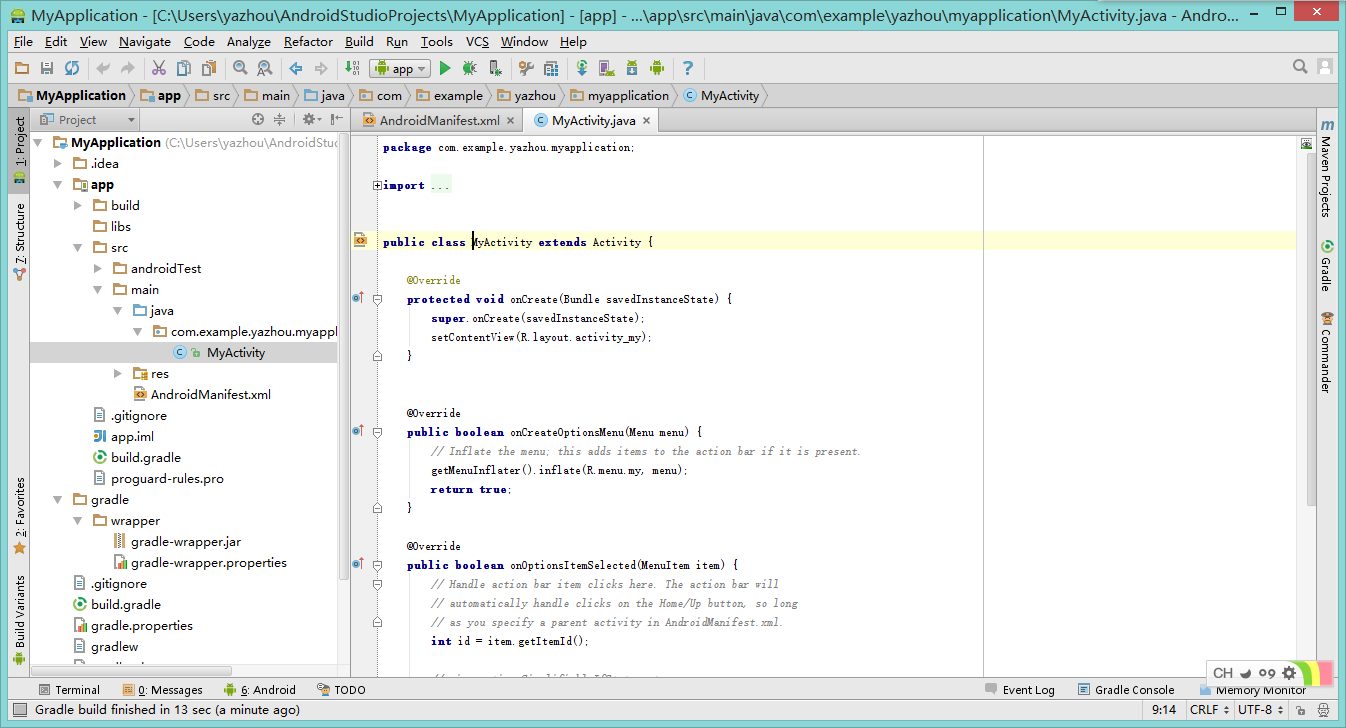Click the Cut scissors icon
1346x728 pixels.
158,68
